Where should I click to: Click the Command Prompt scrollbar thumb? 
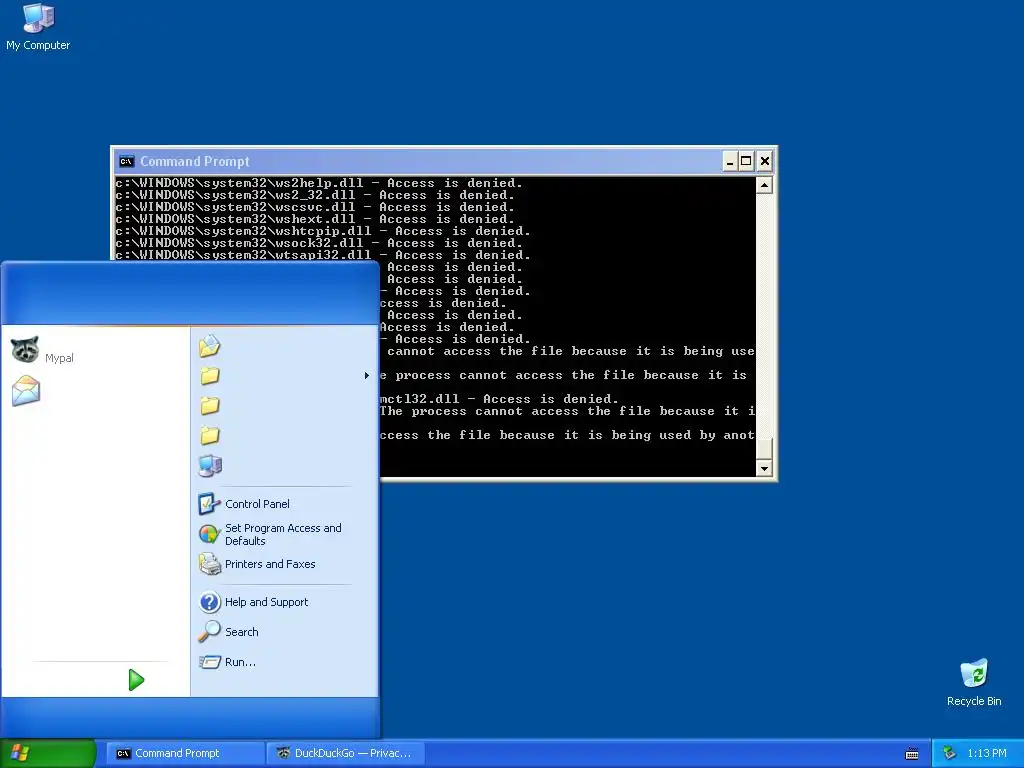tap(764, 448)
